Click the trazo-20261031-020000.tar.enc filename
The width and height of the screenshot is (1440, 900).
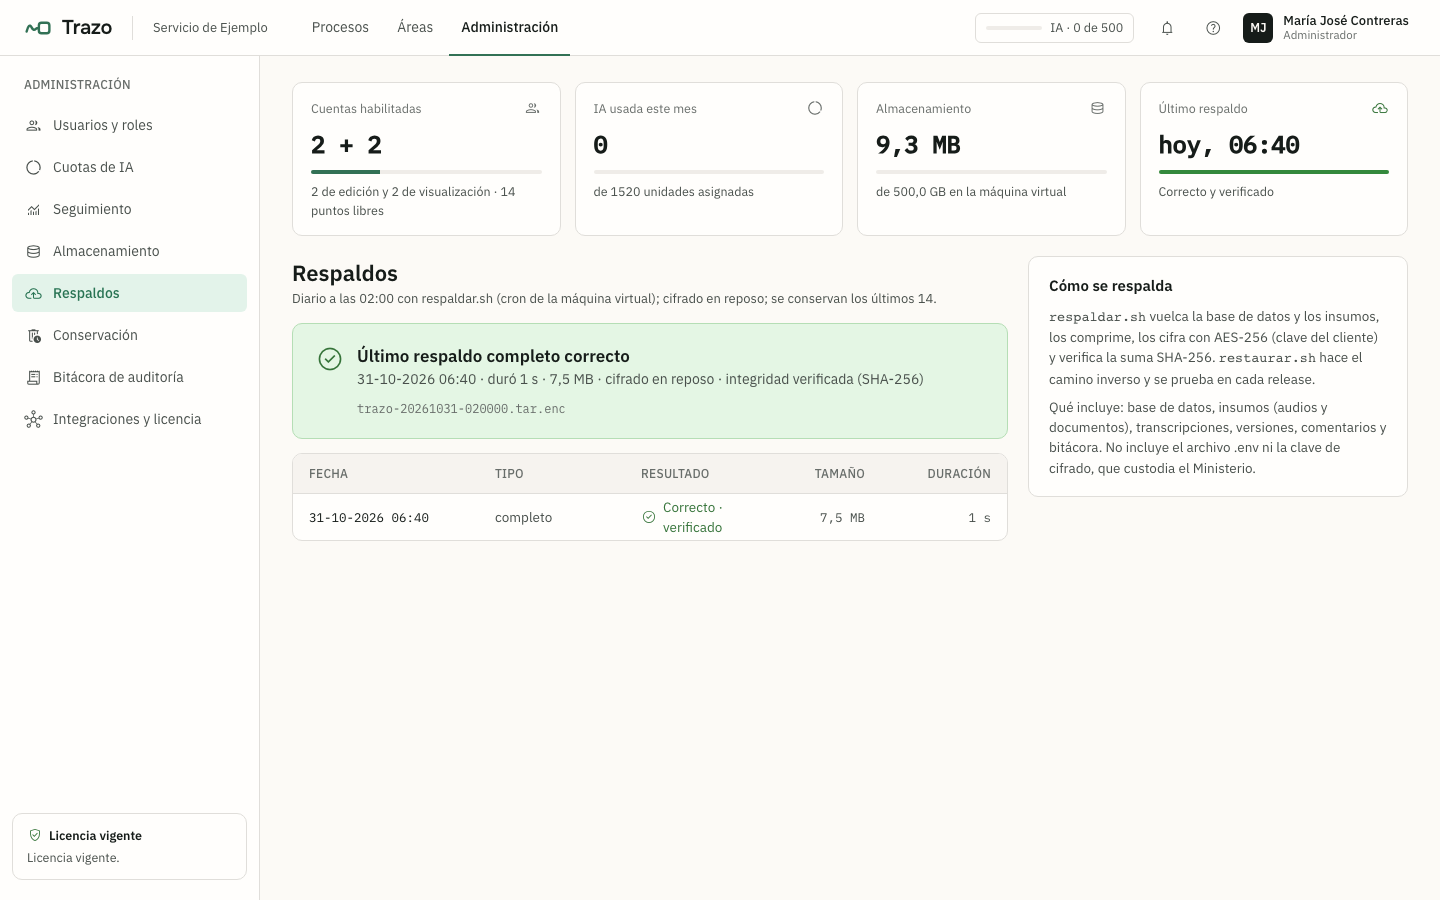point(461,409)
